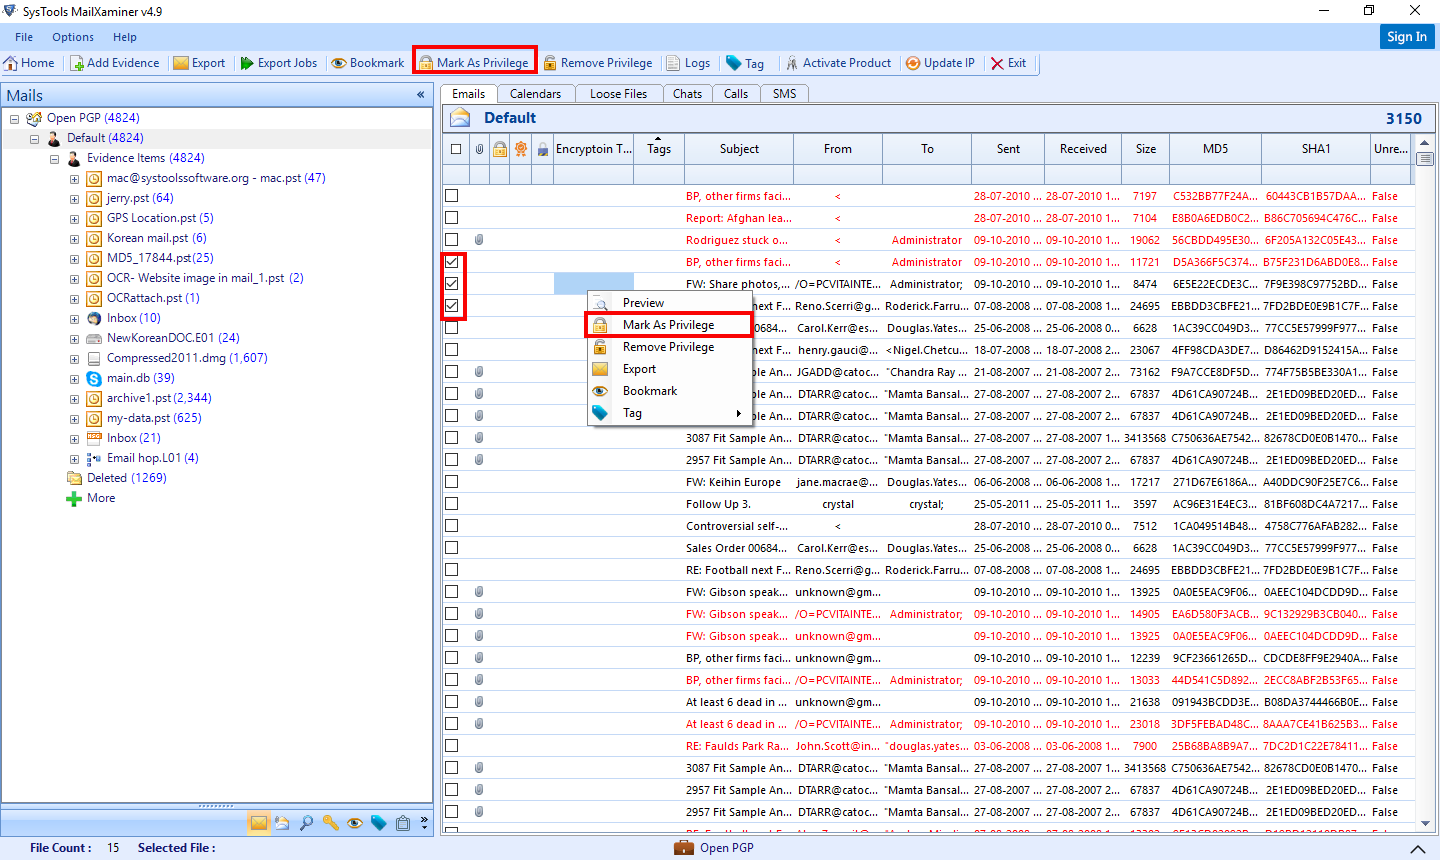This screenshot has height=860, width=1440.
Task: Click the red Exit toolbar icon
Action: 997,63
